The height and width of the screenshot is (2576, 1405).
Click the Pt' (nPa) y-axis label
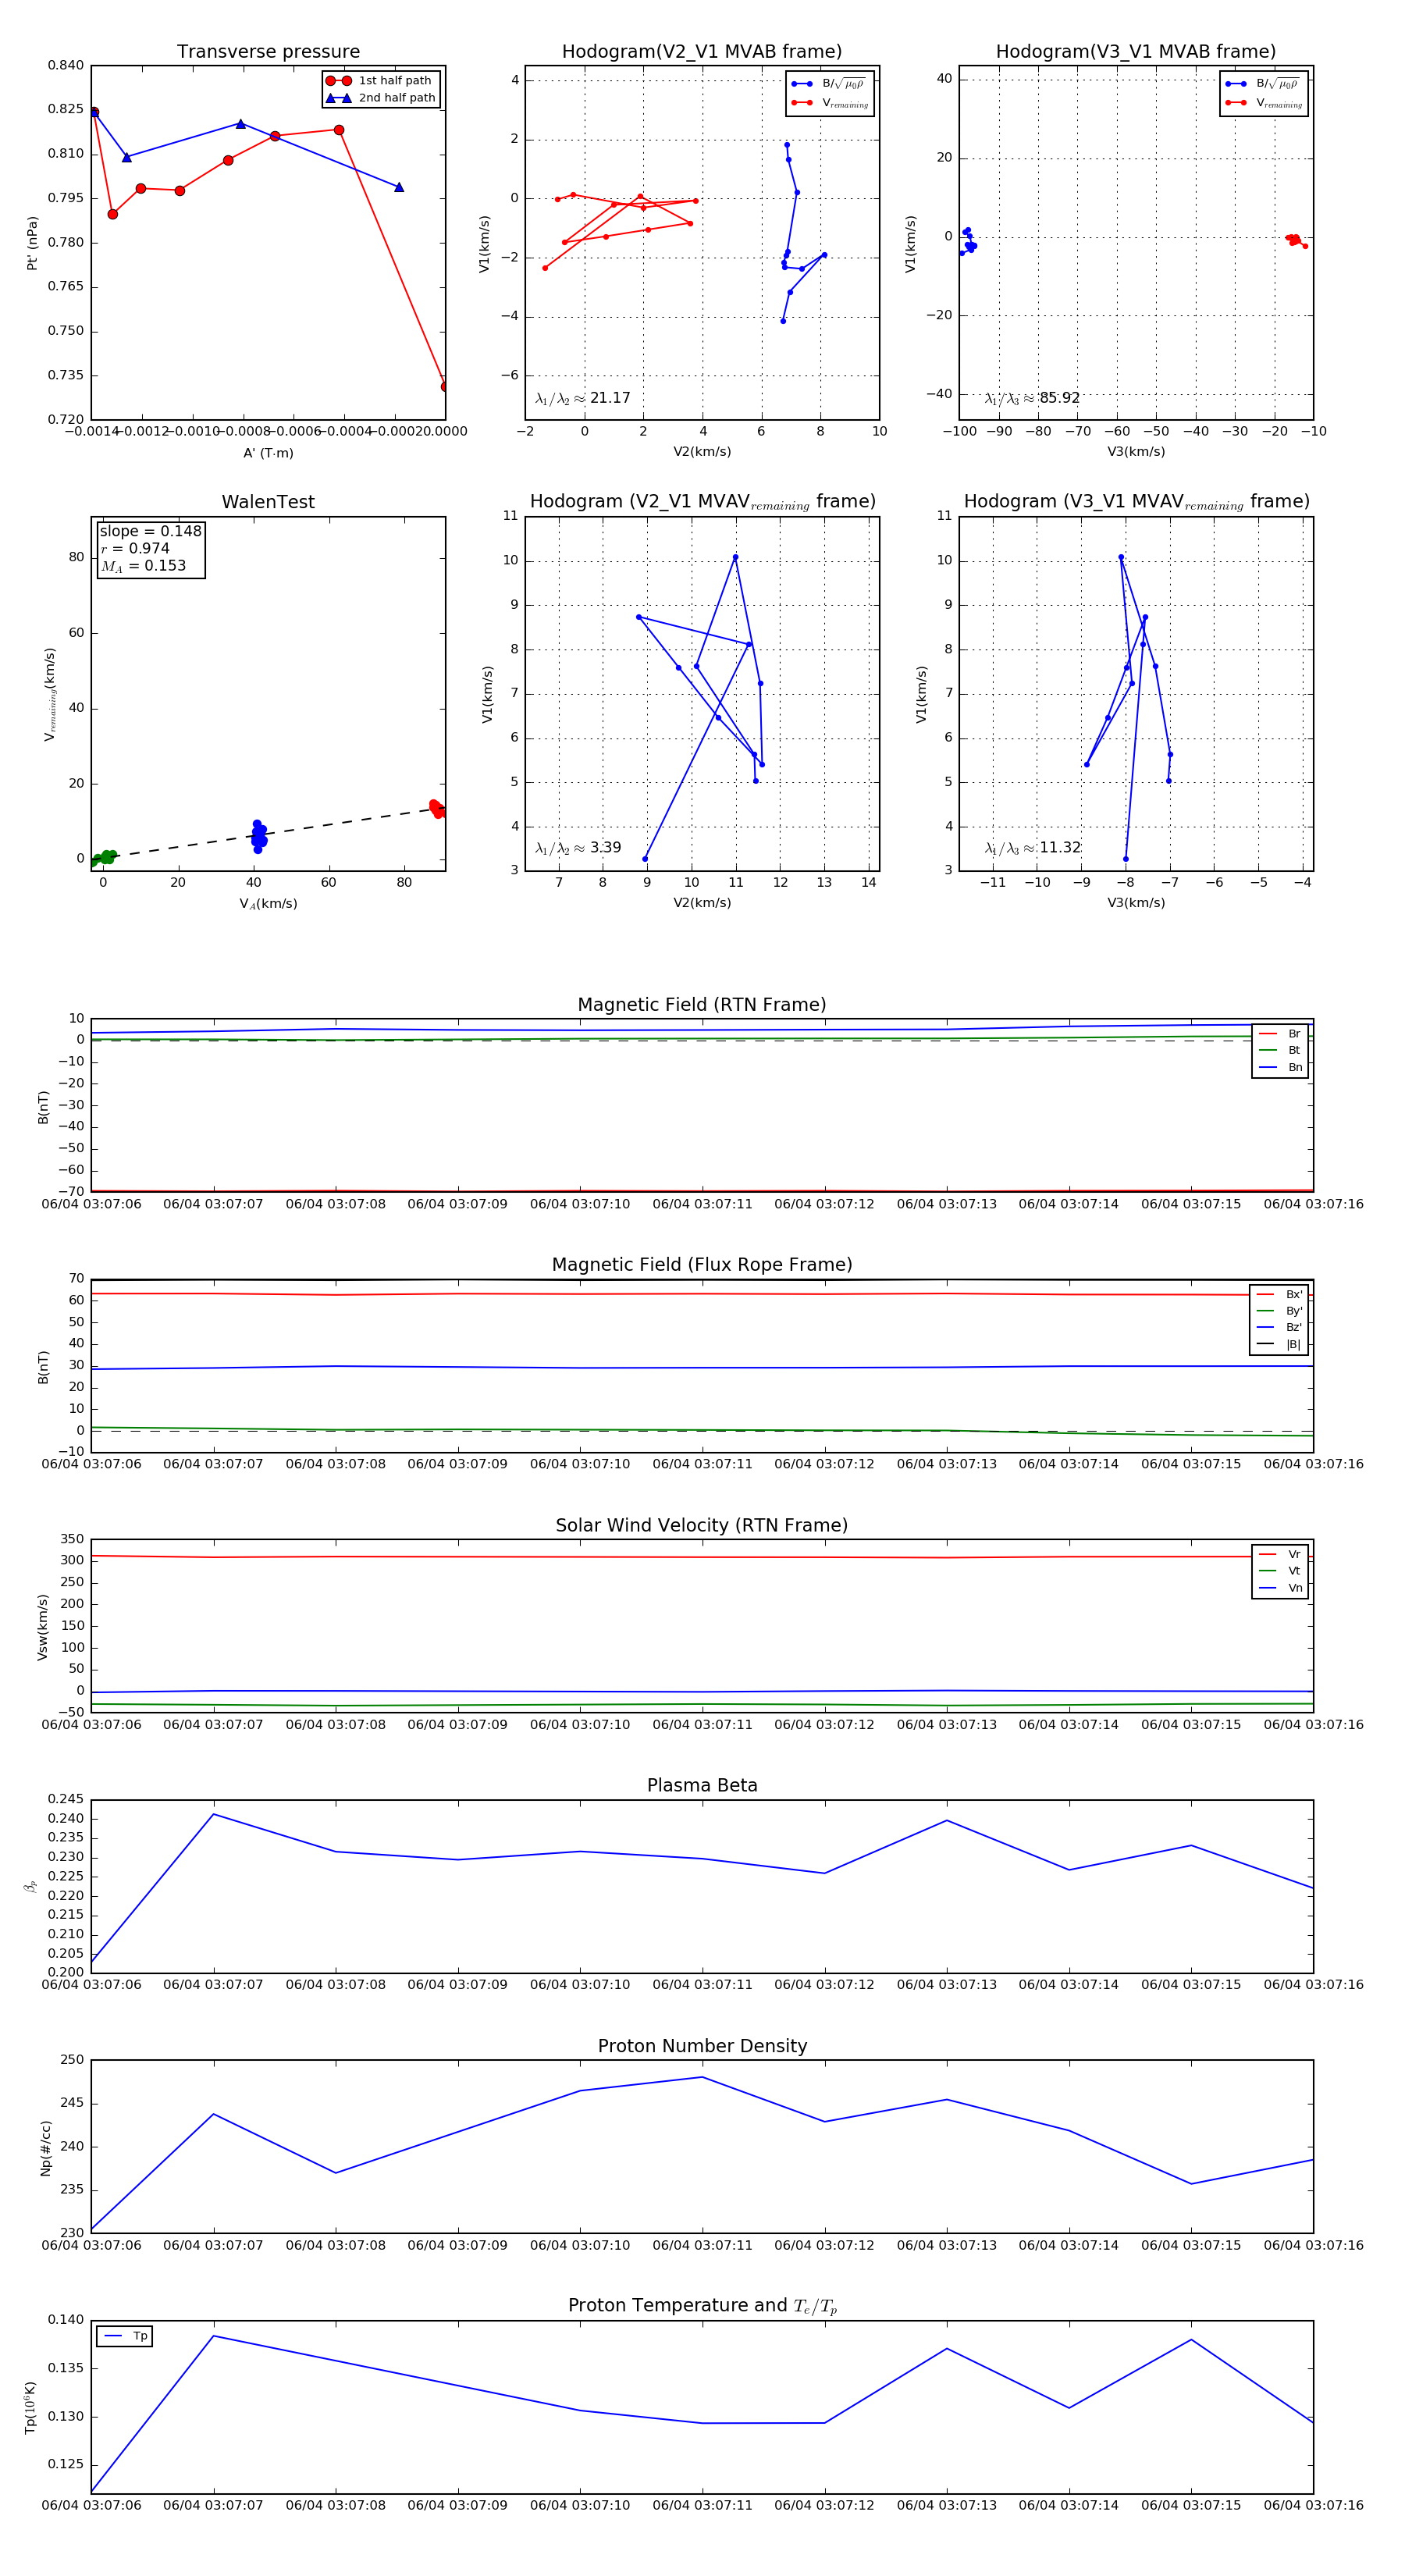[x=32, y=243]
